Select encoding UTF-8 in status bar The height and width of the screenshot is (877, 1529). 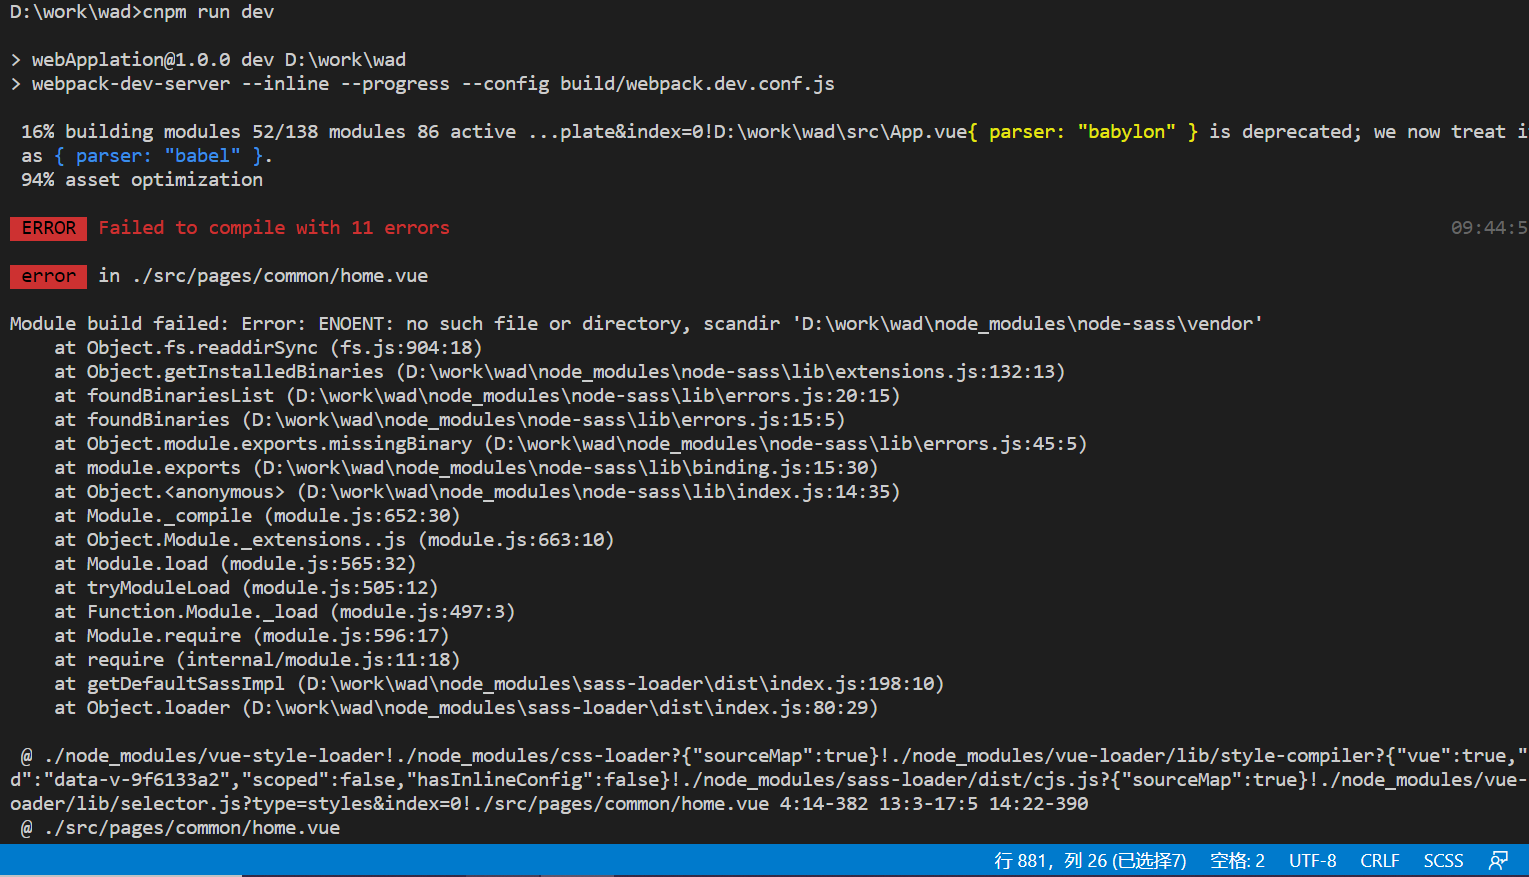pos(1312,860)
